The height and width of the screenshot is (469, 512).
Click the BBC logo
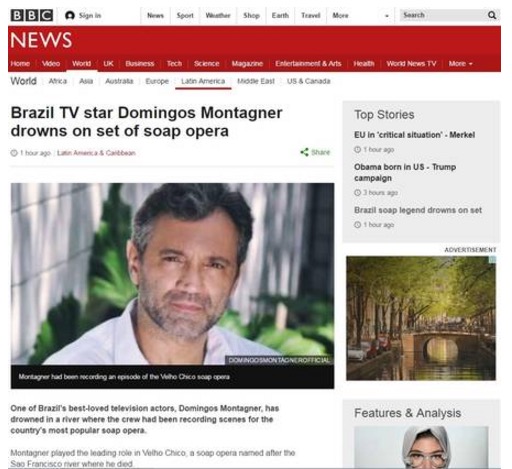(x=32, y=15)
